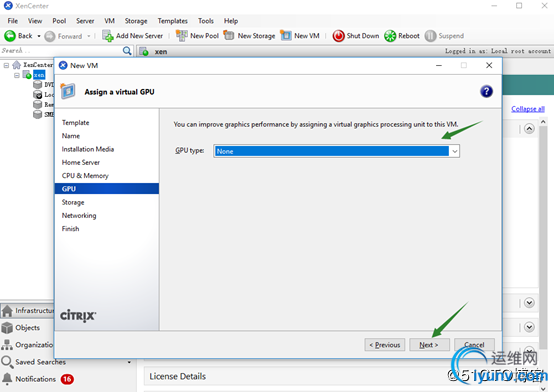Go to the Storage wizard step

tap(73, 202)
